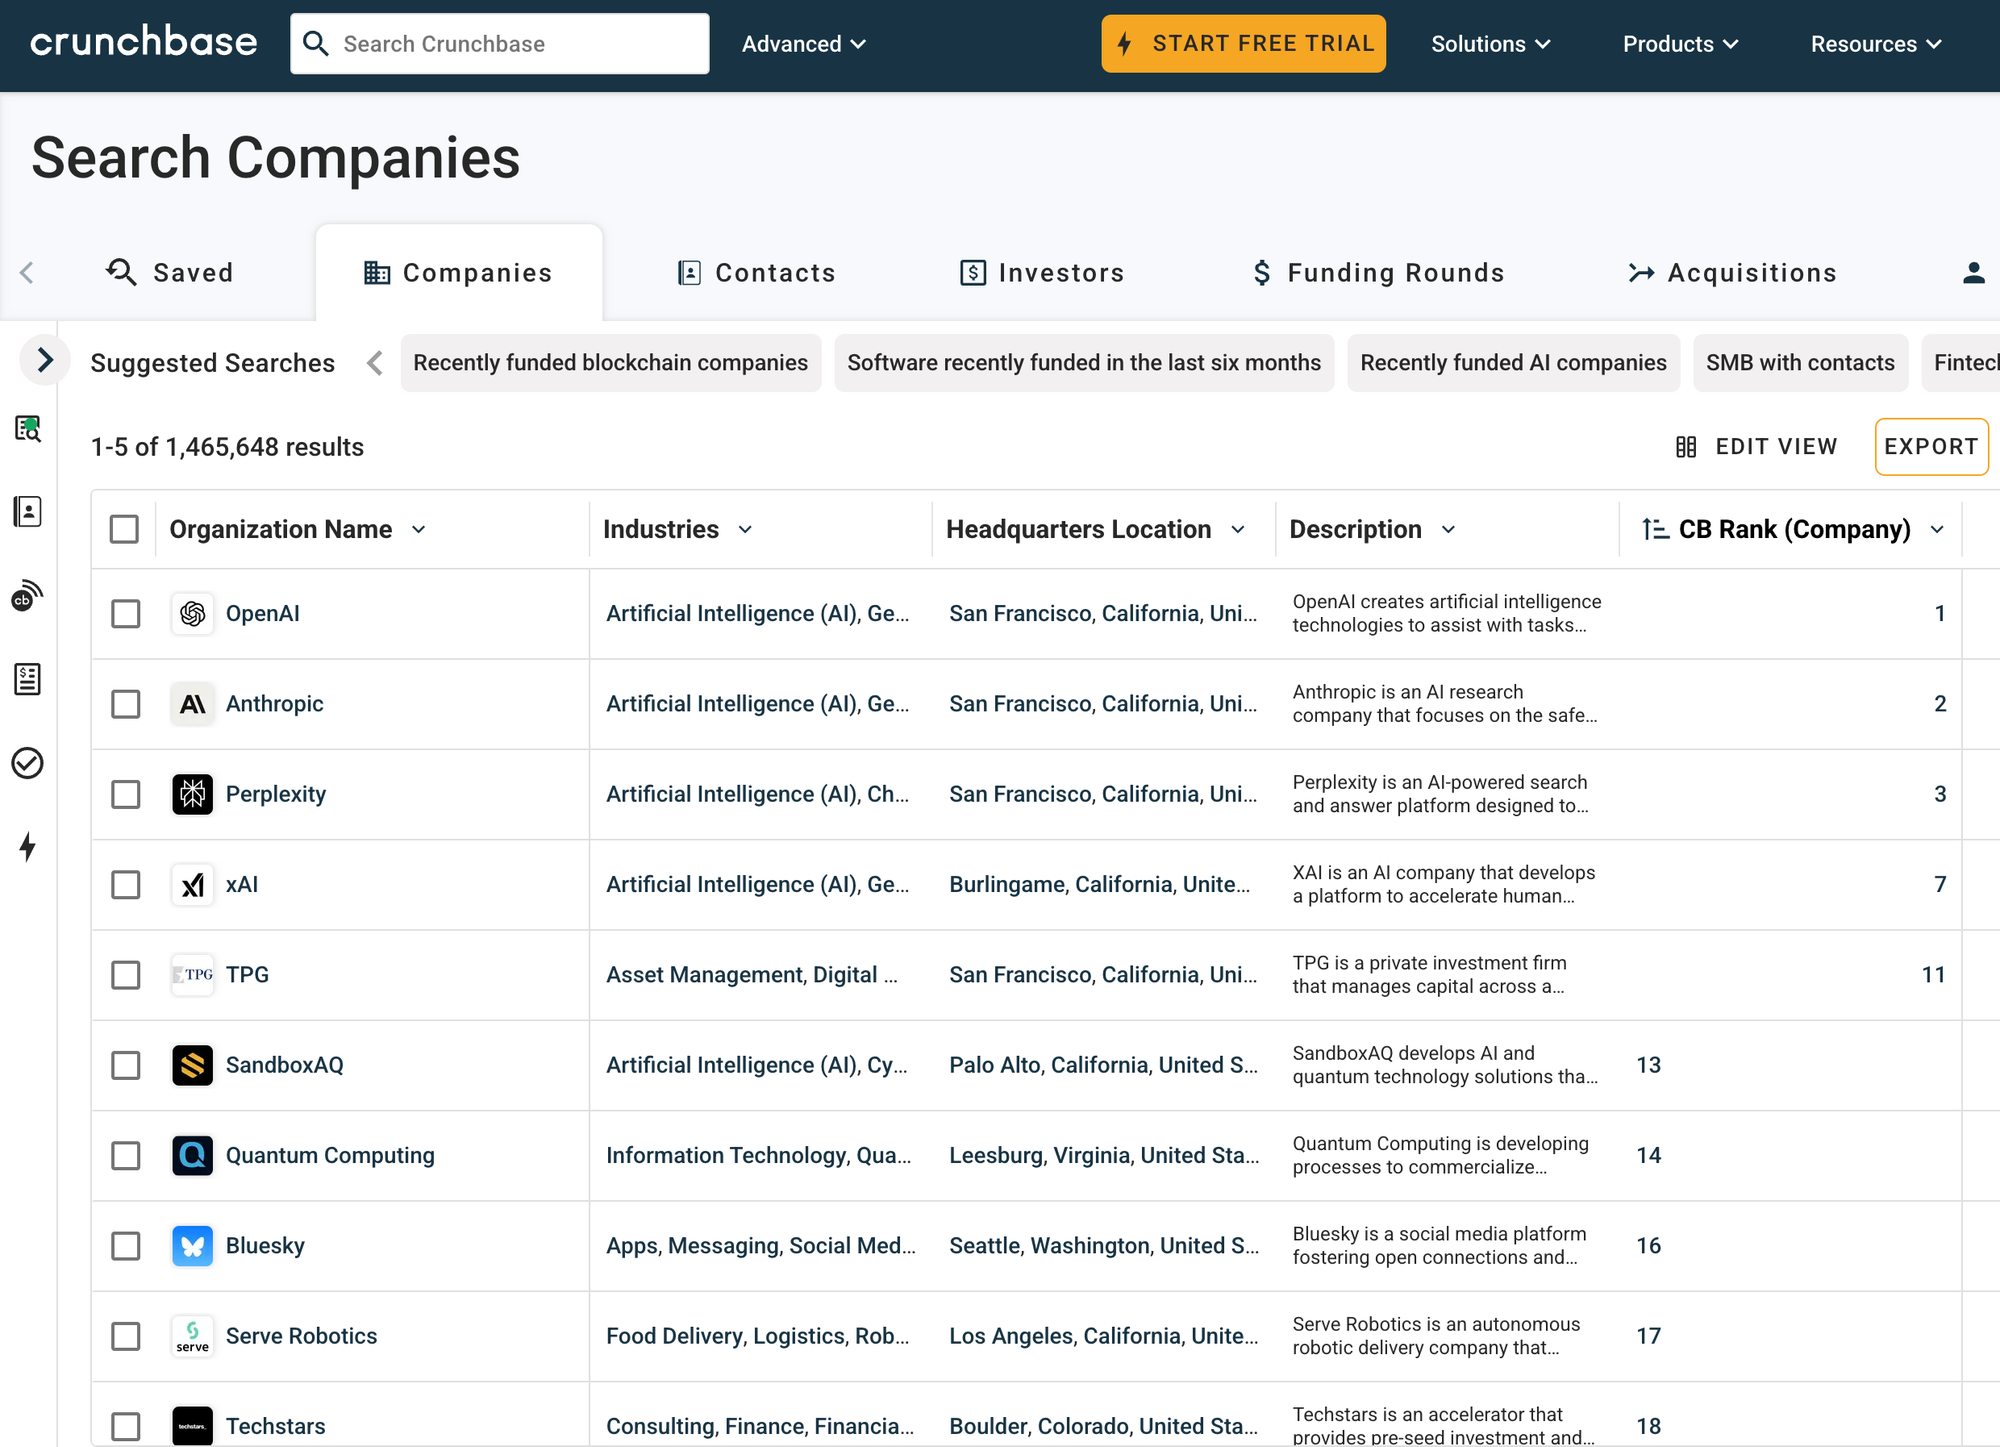Click the Techstars company logo
Image resolution: width=2000 pixels, height=1447 pixels.
click(193, 1426)
